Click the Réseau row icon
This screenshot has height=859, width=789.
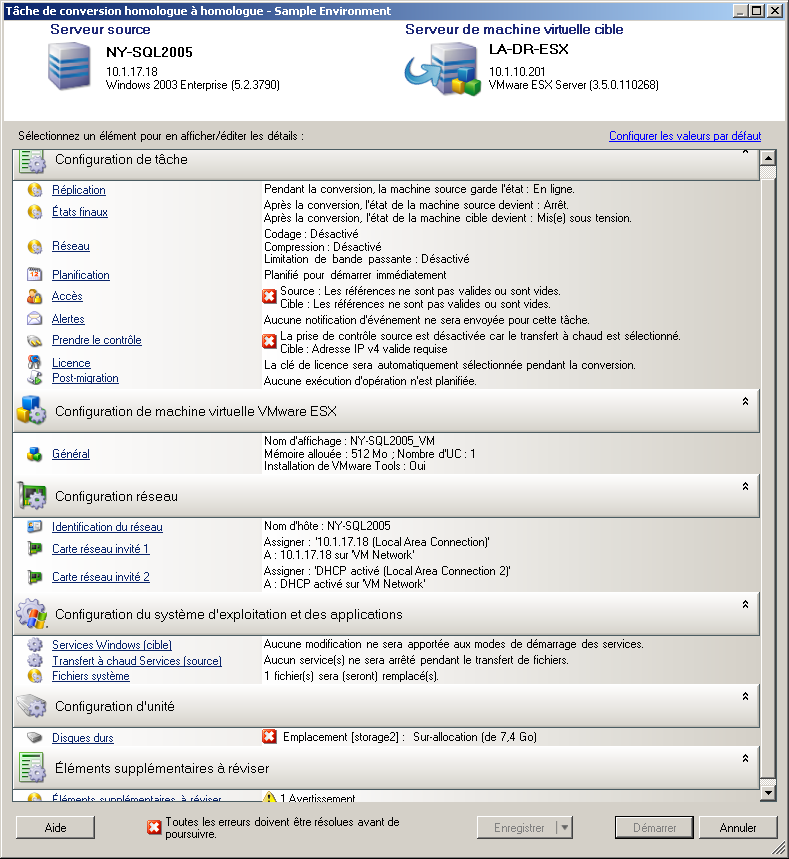click(35, 247)
